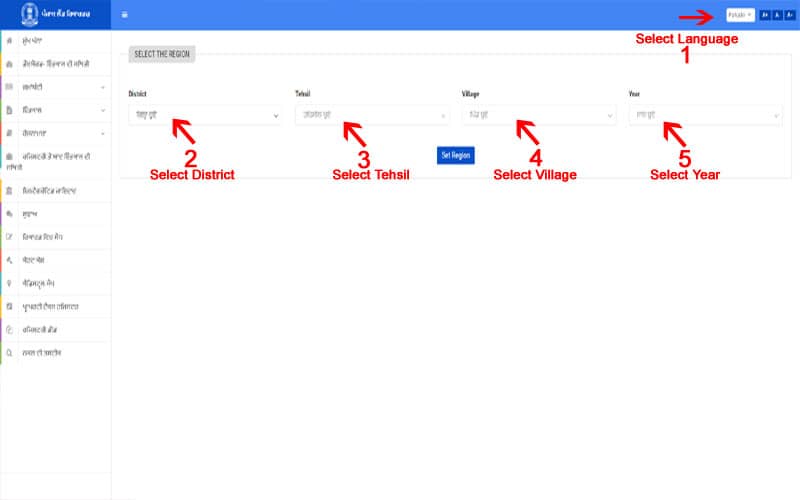This screenshot has height=500, width=800.
Task: Toggle the sidebar with the hamburger menu icon
Action: (x=124, y=15)
